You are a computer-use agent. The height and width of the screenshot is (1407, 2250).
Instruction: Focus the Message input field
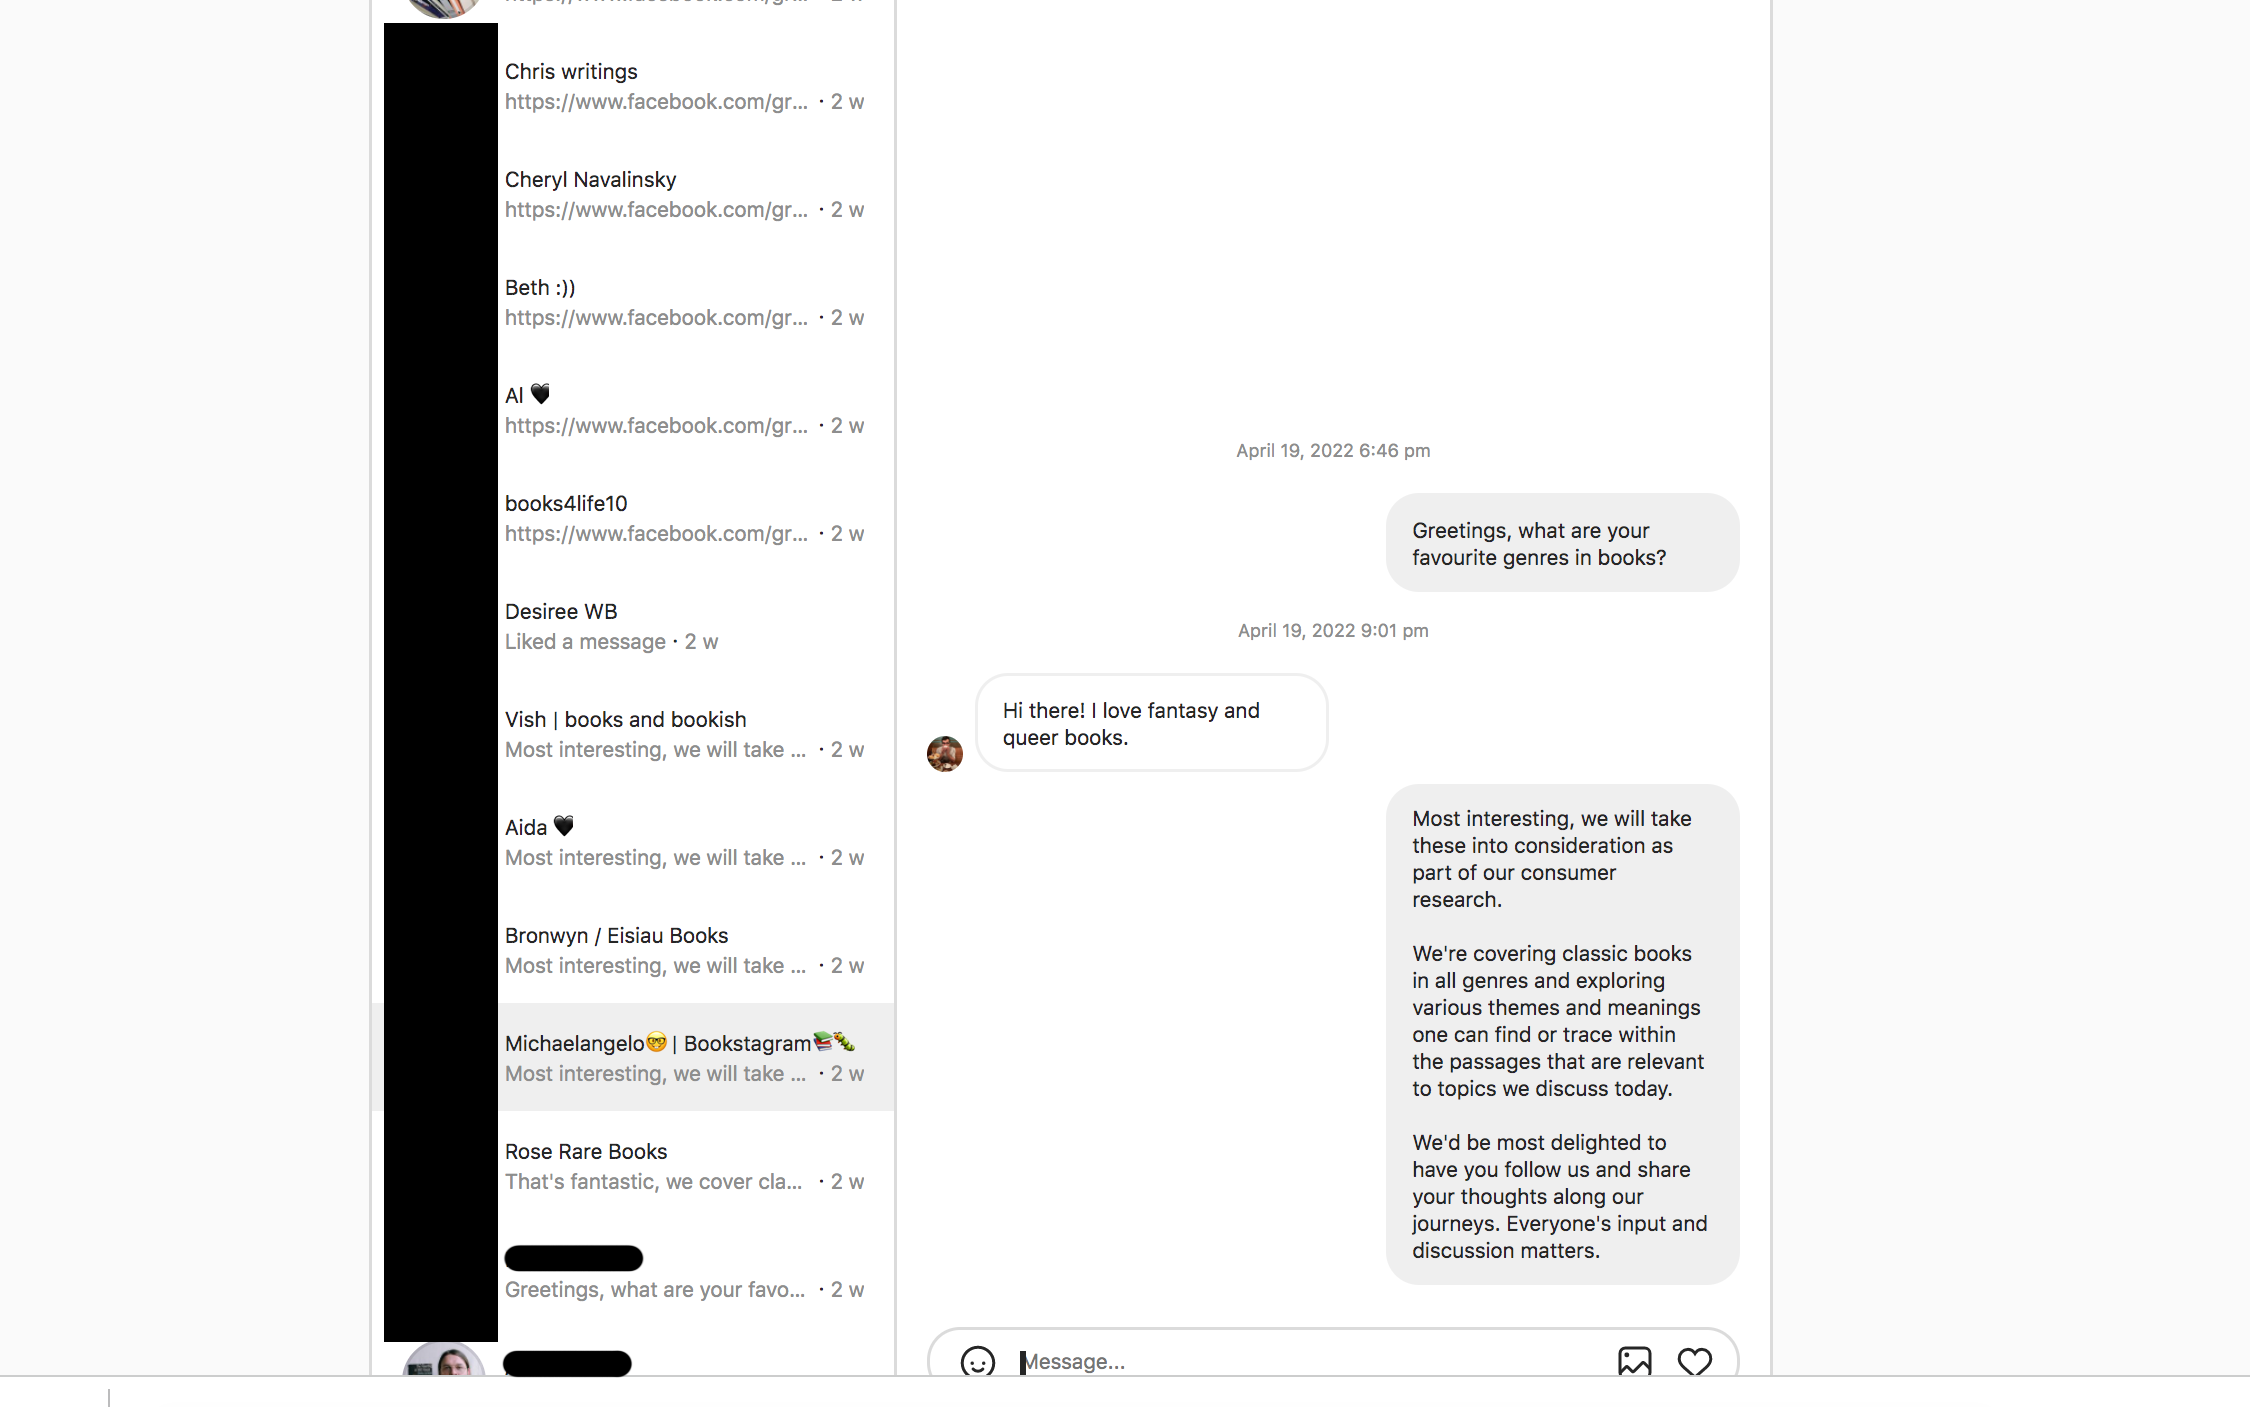[1310, 1361]
